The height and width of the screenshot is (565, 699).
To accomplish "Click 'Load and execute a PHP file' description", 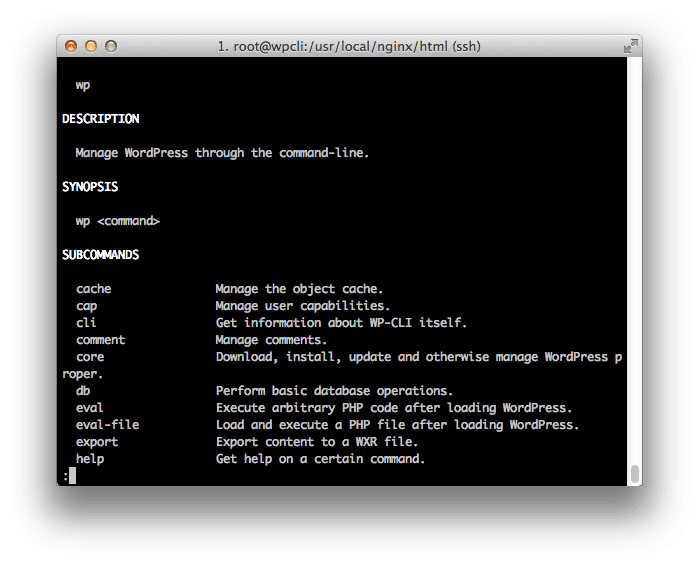I will [x=397, y=425].
